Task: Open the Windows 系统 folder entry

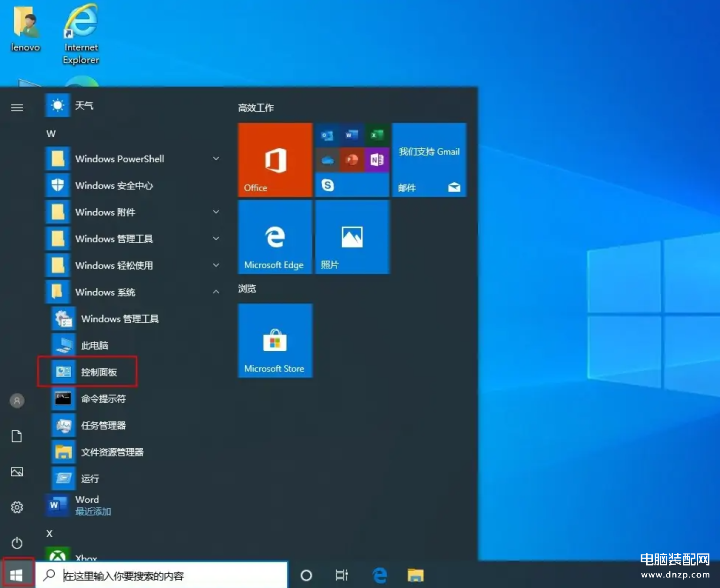Action: [x=133, y=292]
